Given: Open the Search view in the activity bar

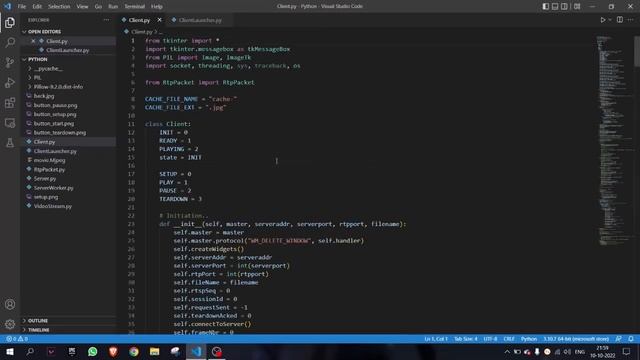Looking at the screenshot, I should (x=10, y=42).
